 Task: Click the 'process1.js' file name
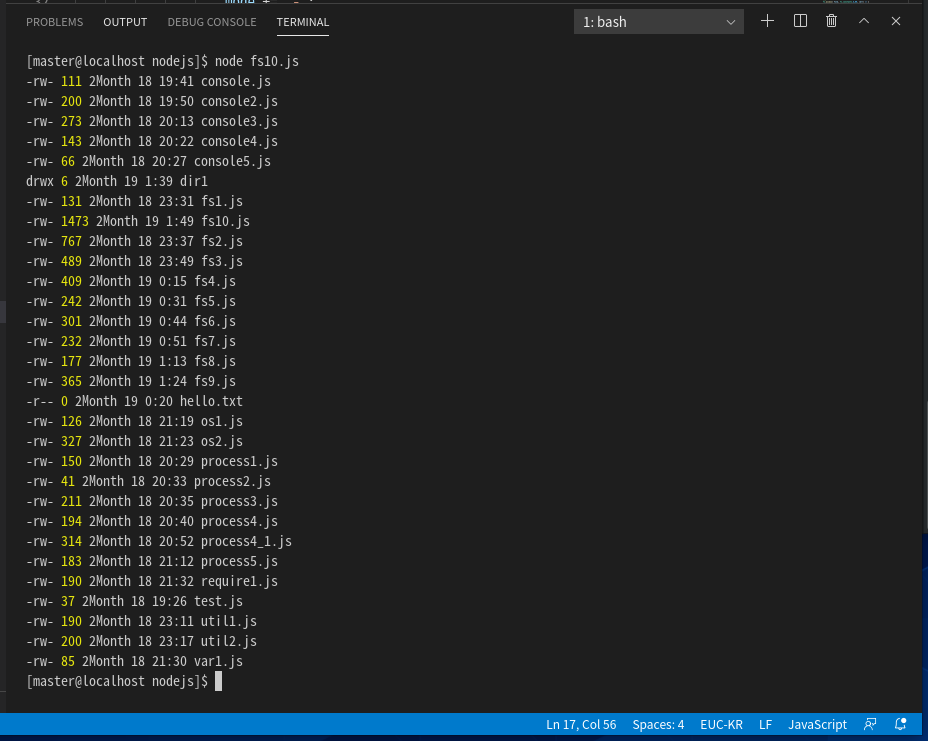click(239, 462)
